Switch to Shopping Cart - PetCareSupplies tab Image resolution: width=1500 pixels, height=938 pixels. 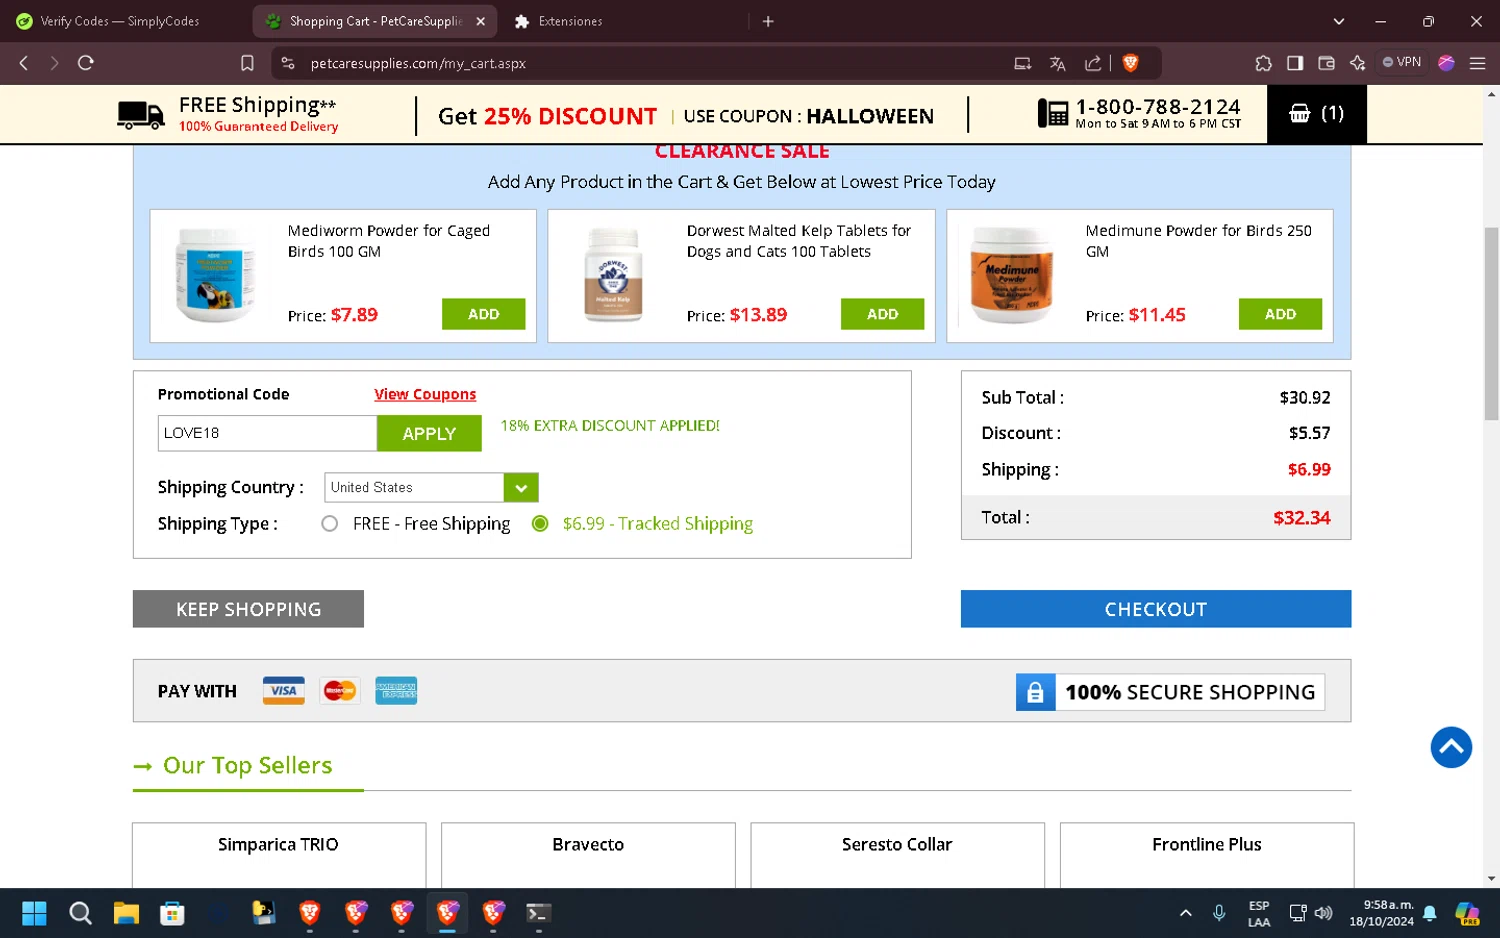[x=375, y=21]
